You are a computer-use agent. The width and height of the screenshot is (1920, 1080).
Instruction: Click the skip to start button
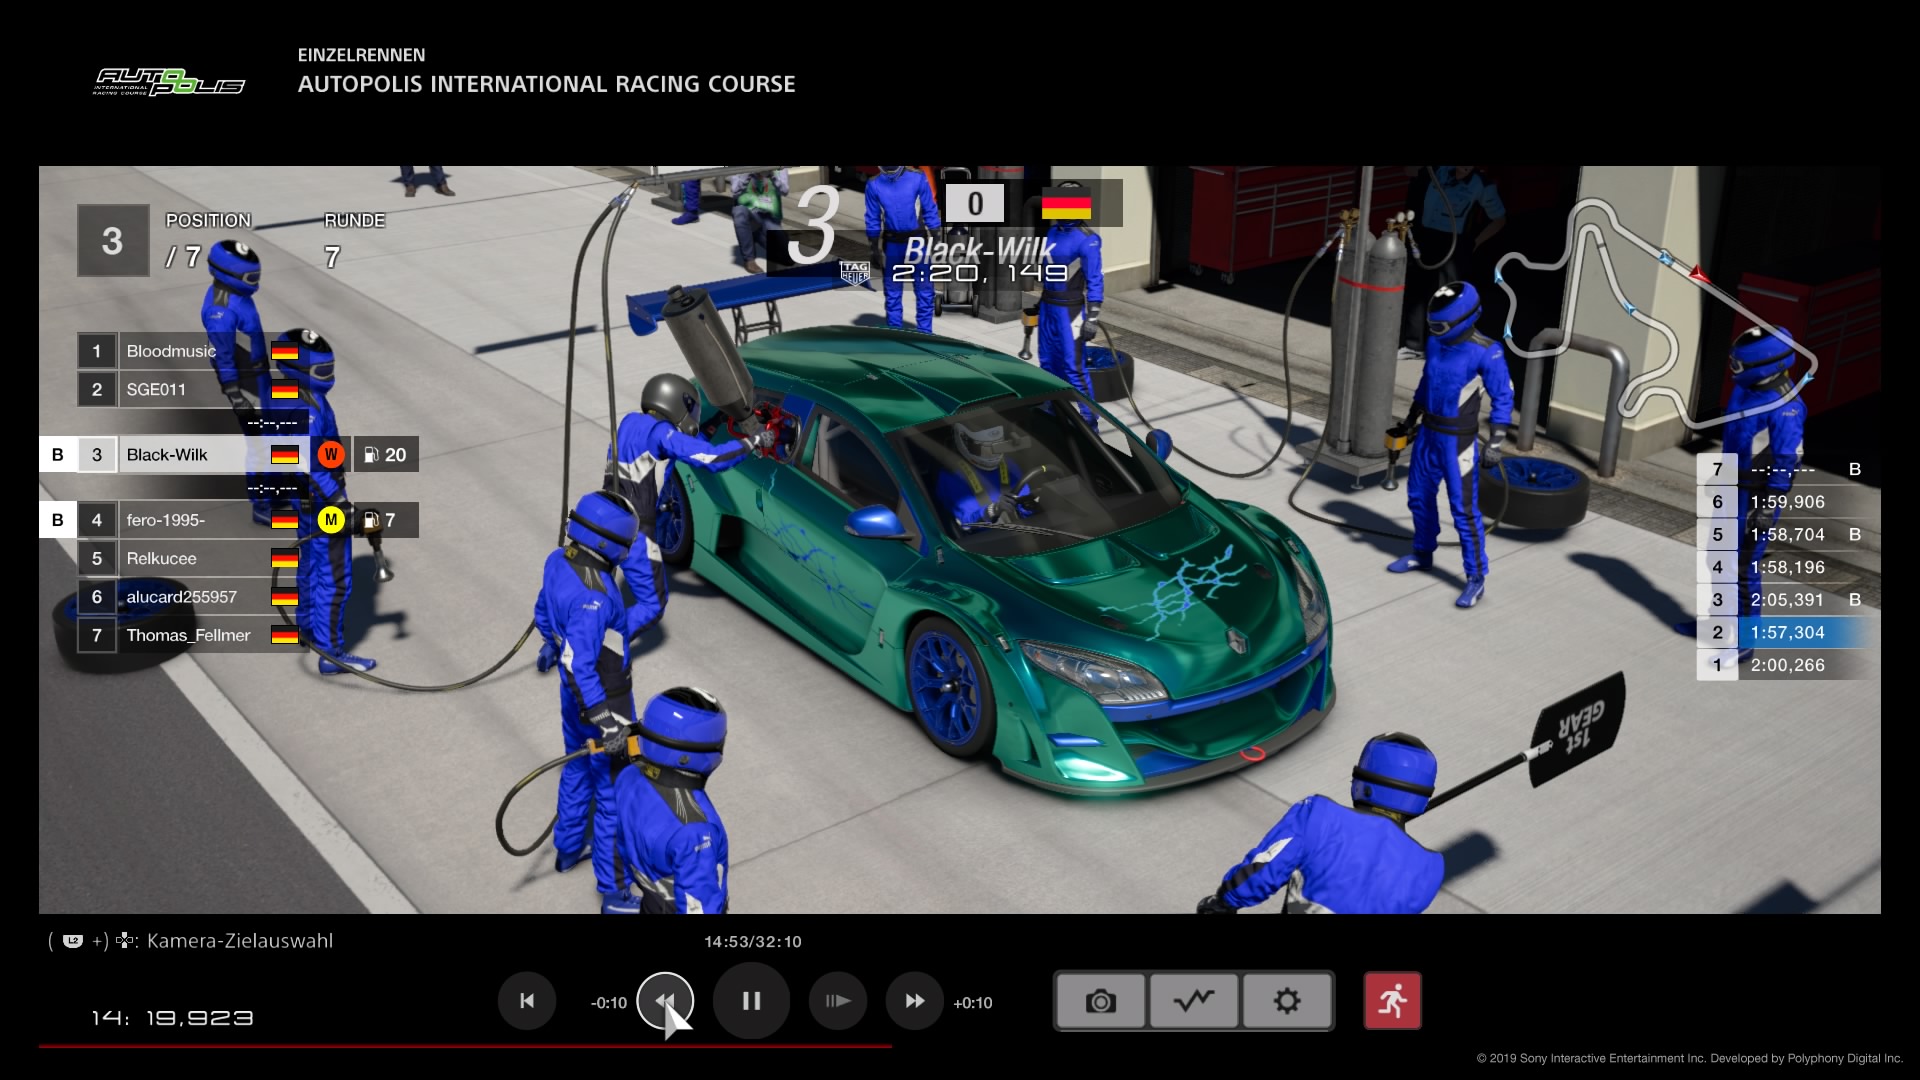pyautogui.click(x=527, y=1001)
